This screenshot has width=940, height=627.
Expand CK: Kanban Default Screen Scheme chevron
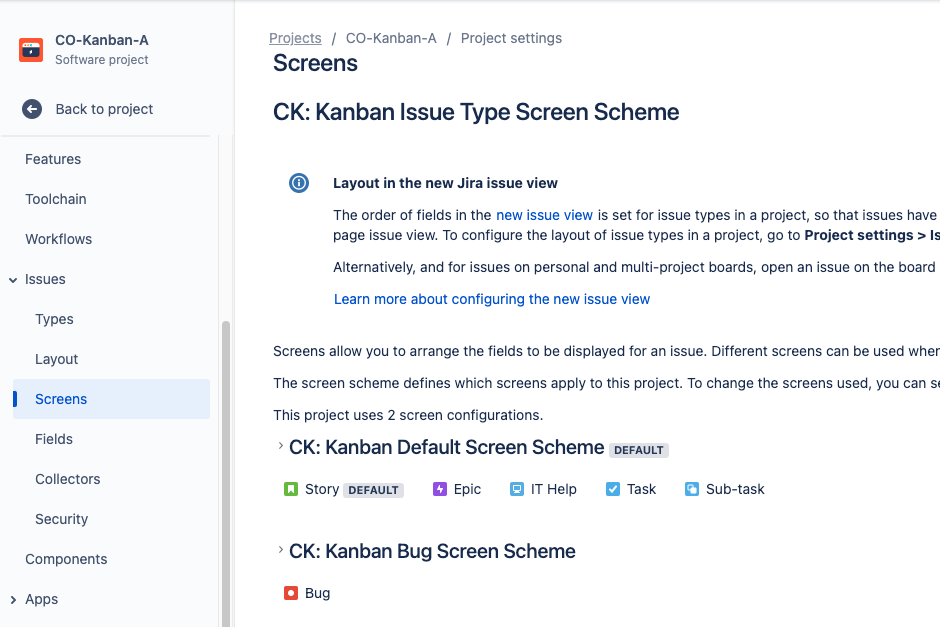280,446
